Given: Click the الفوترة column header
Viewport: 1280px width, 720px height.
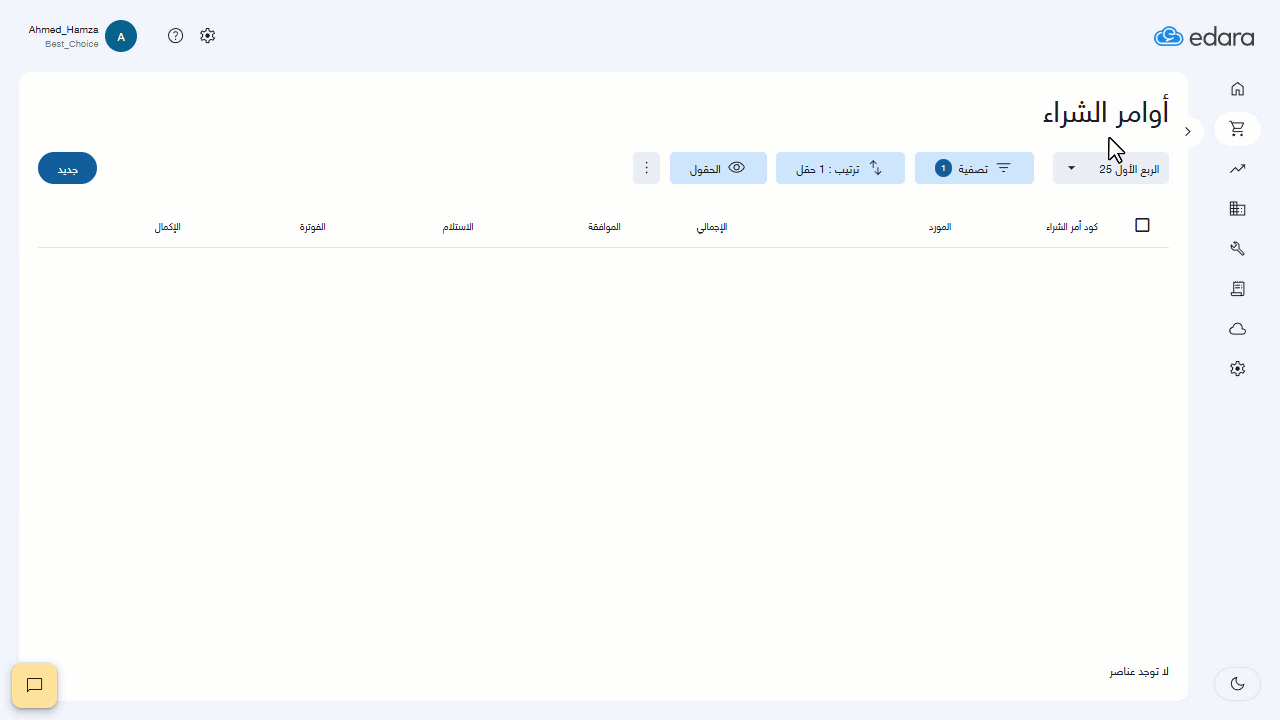Looking at the screenshot, I should point(312,227).
